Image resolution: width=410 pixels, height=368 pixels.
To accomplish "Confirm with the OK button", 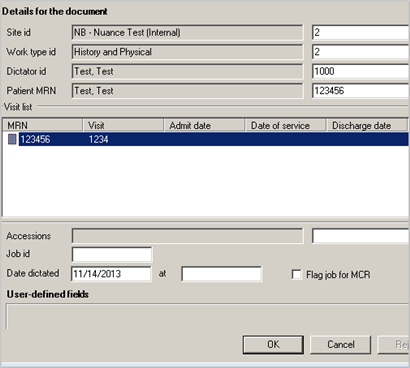I will (273, 344).
